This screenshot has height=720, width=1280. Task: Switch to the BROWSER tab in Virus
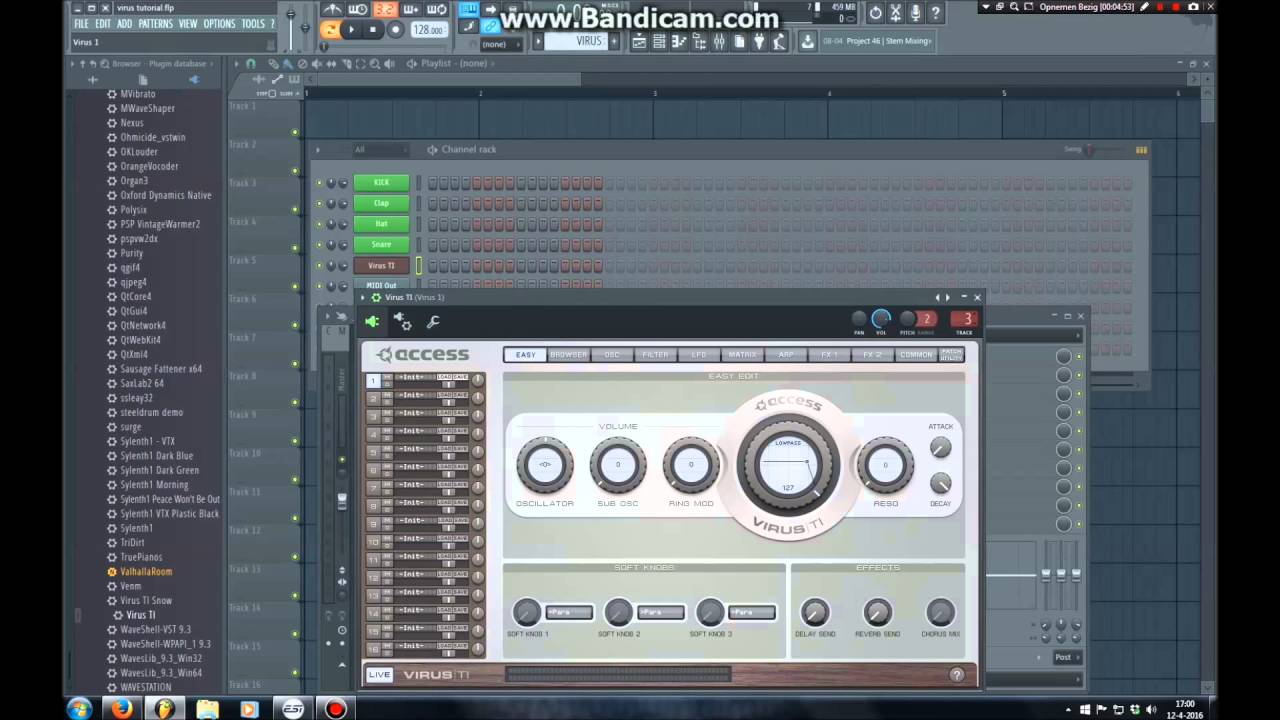pos(568,355)
